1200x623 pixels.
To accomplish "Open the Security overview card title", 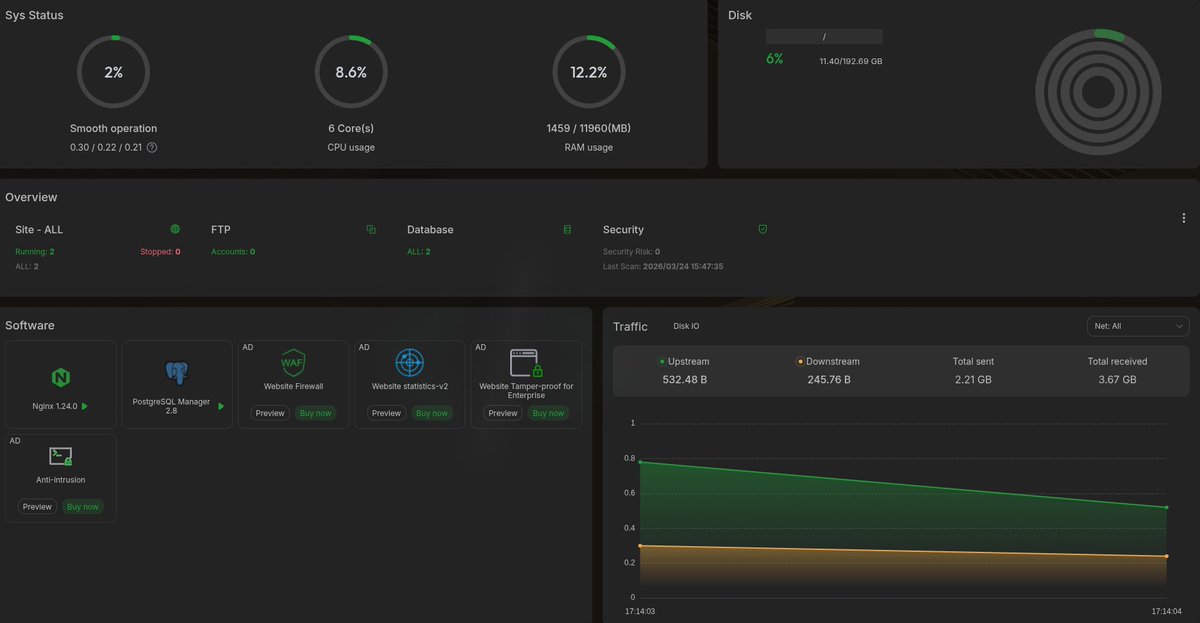I will pos(623,230).
